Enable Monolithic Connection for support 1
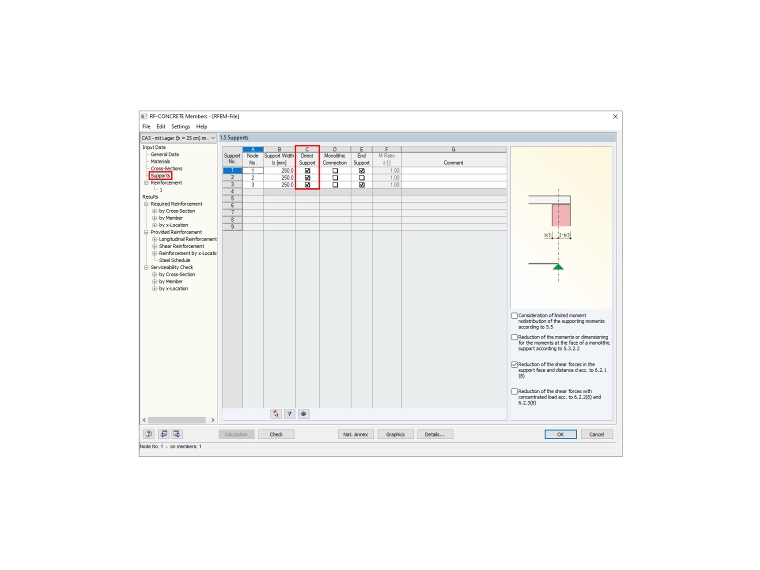 click(335, 171)
